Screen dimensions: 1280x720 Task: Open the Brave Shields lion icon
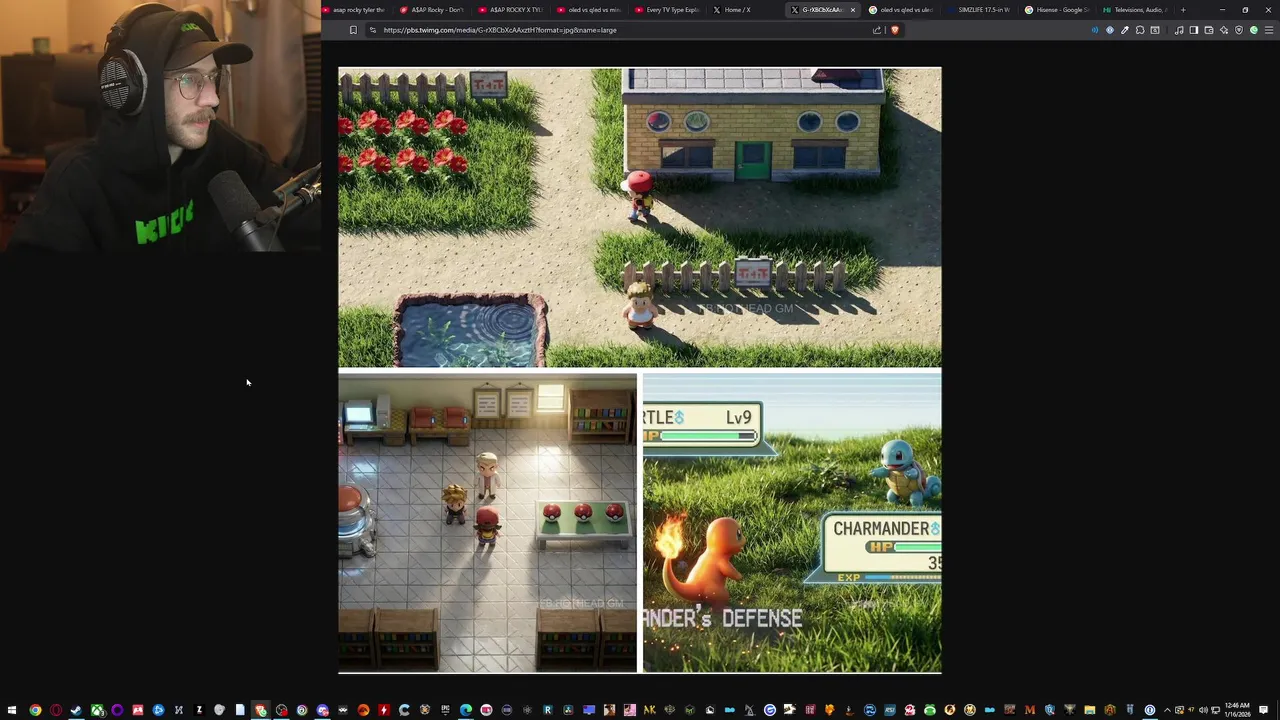point(895,30)
